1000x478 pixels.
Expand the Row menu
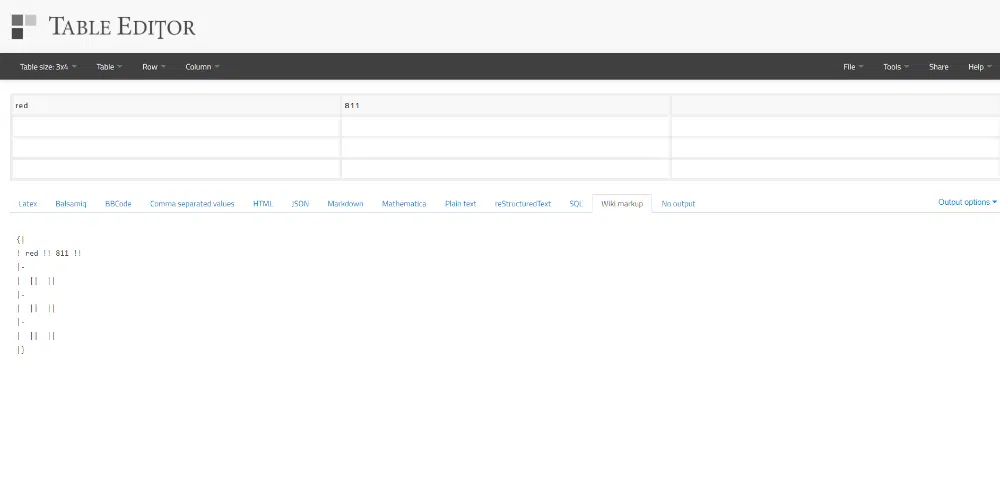pyautogui.click(x=153, y=67)
